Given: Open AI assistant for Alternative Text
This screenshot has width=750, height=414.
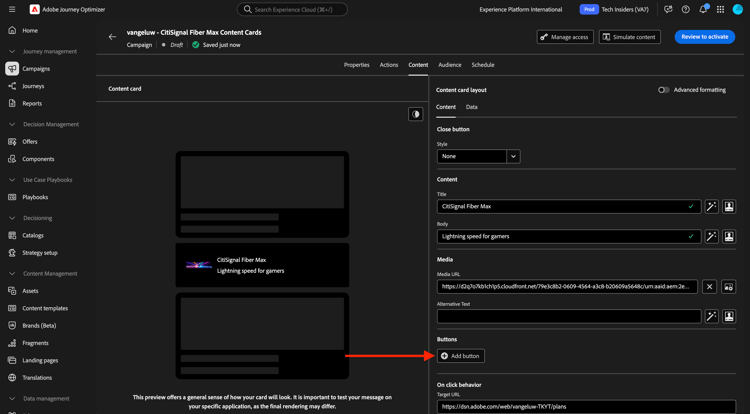Looking at the screenshot, I should (711, 316).
